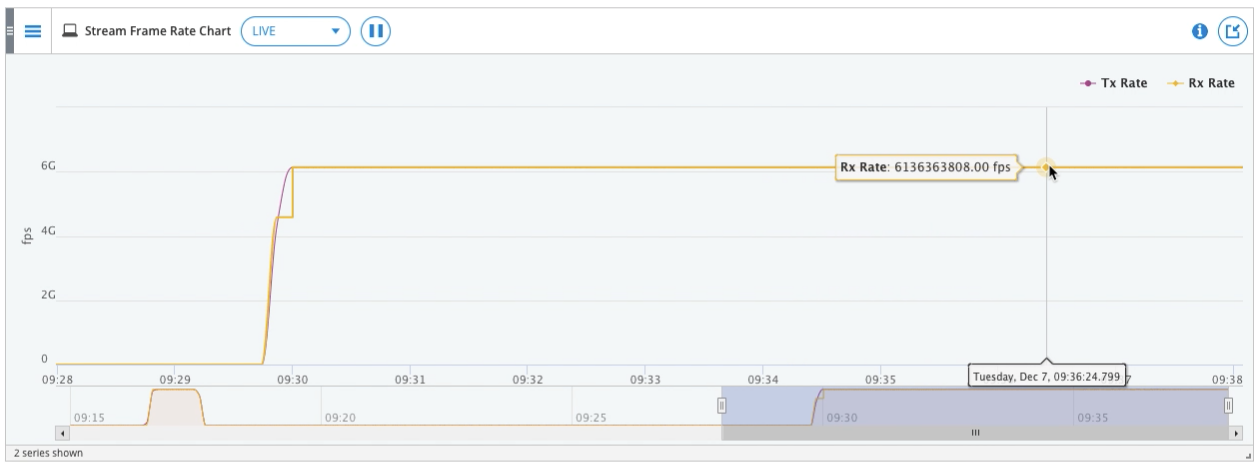The width and height of the screenshot is (1258, 473).
Task: Pop out chart with export icon
Action: 1232,32
